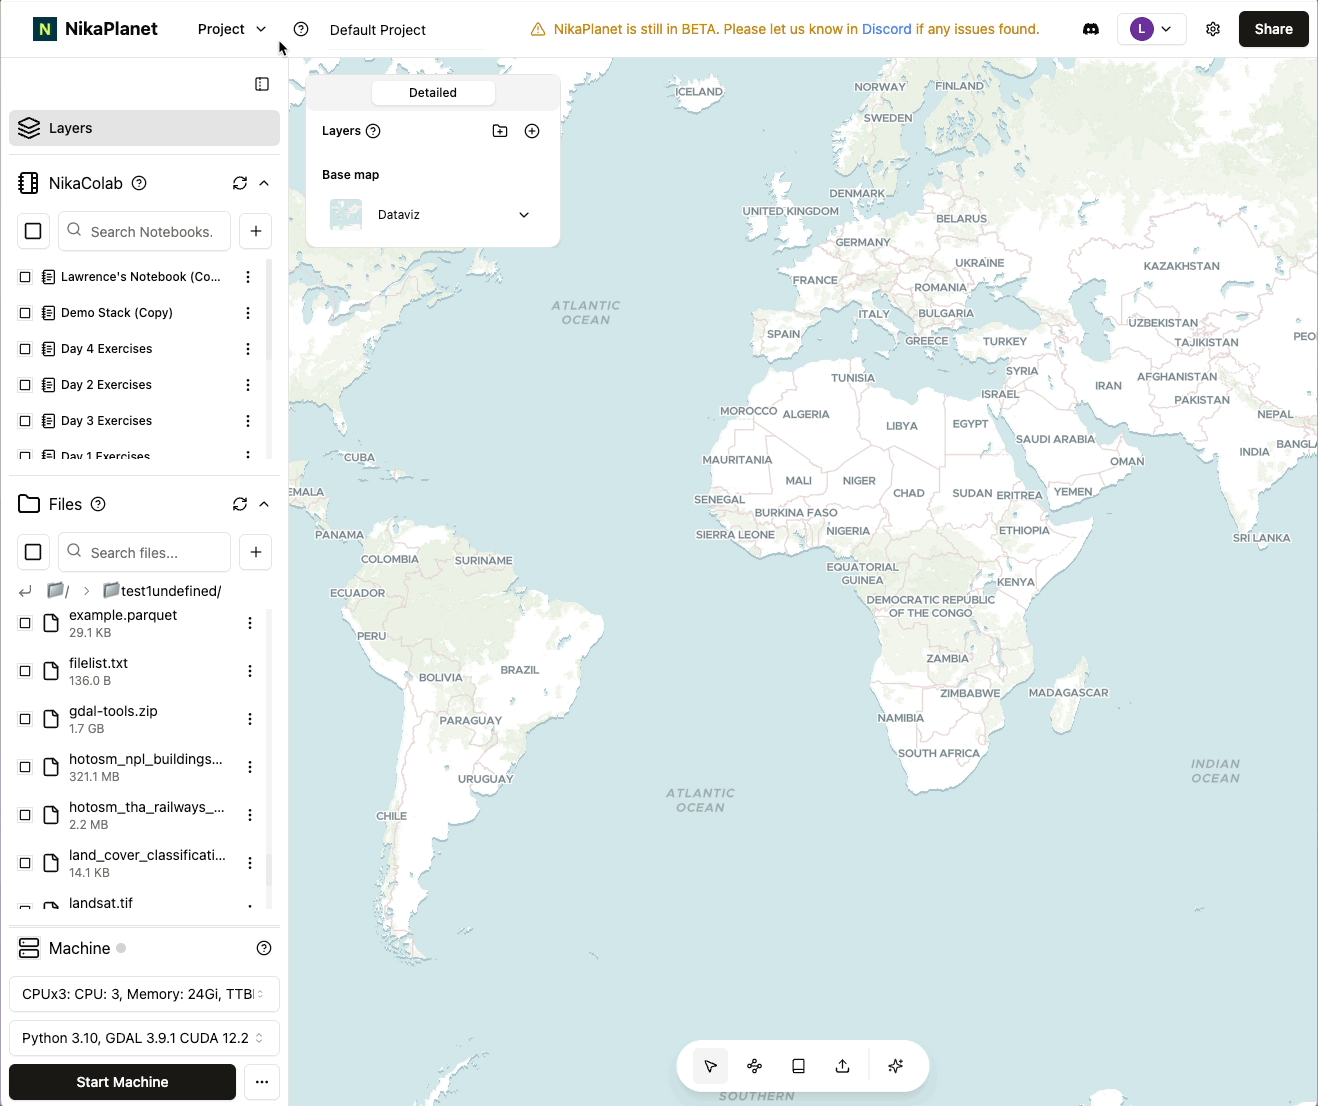The width and height of the screenshot is (1318, 1106).
Task: Select the Detailed tab
Action: pyautogui.click(x=433, y=93)
